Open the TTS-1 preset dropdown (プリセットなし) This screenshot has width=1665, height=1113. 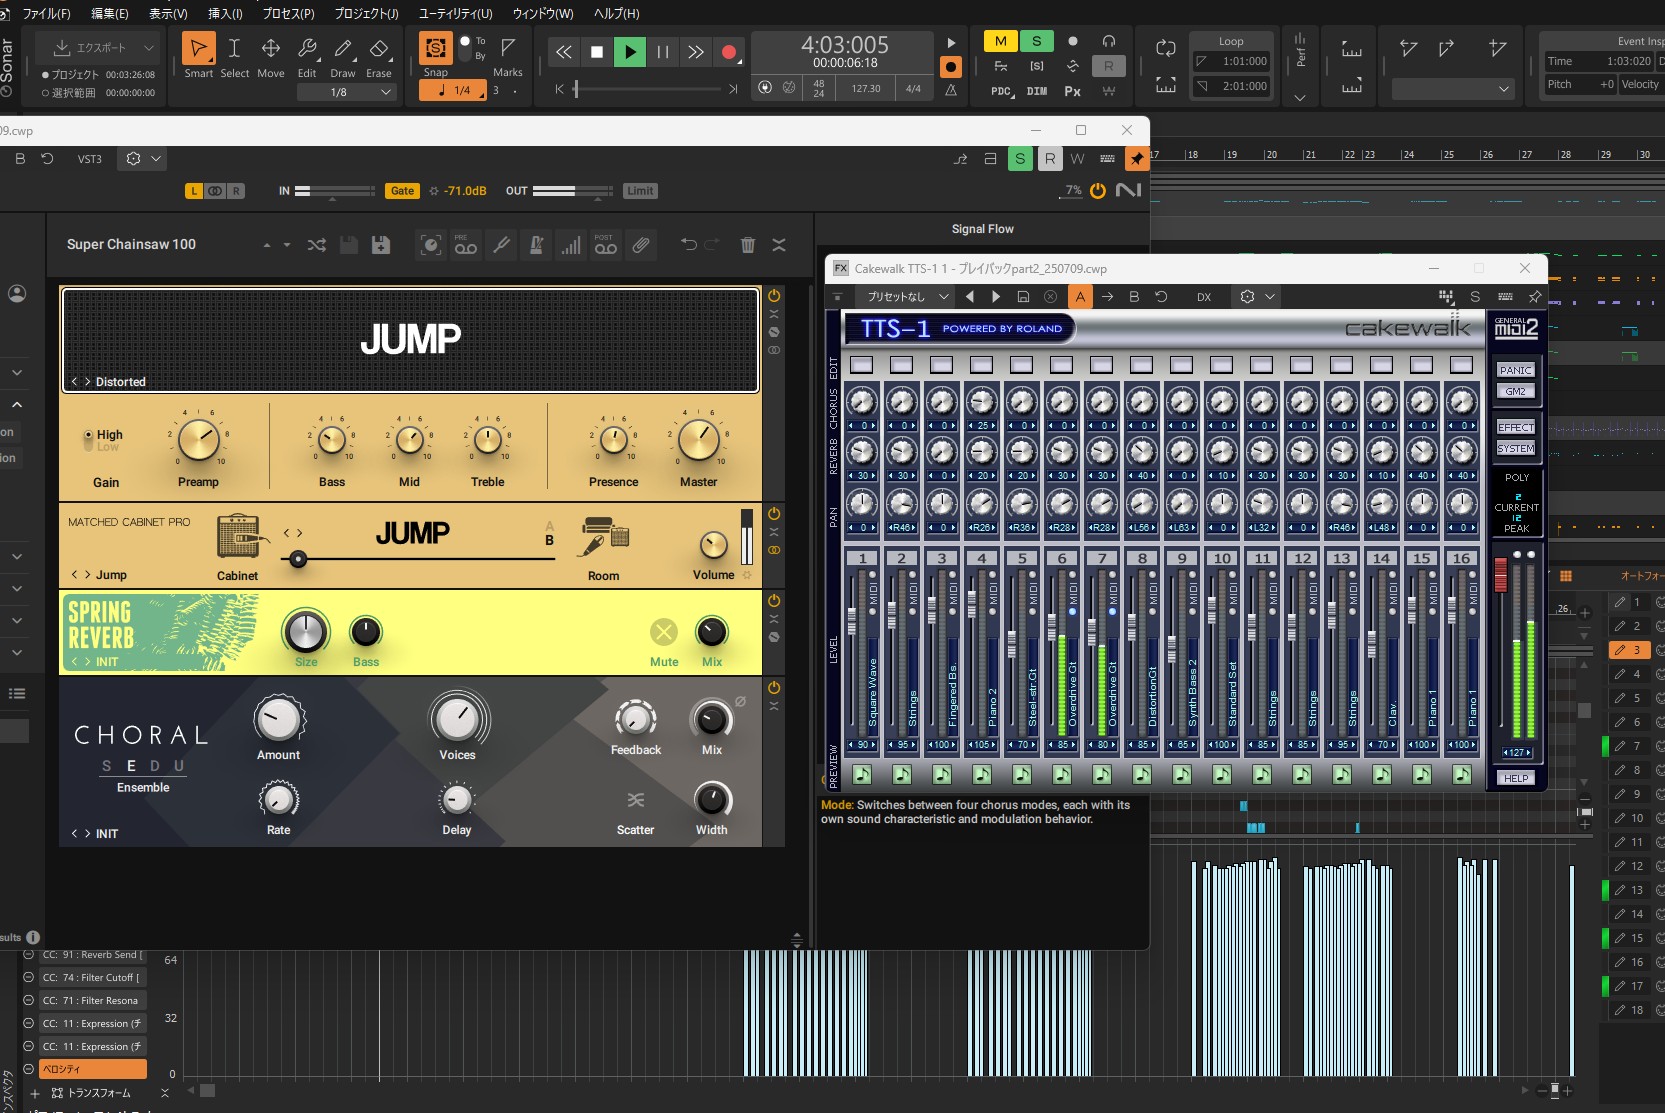click(x=906, y=297)
